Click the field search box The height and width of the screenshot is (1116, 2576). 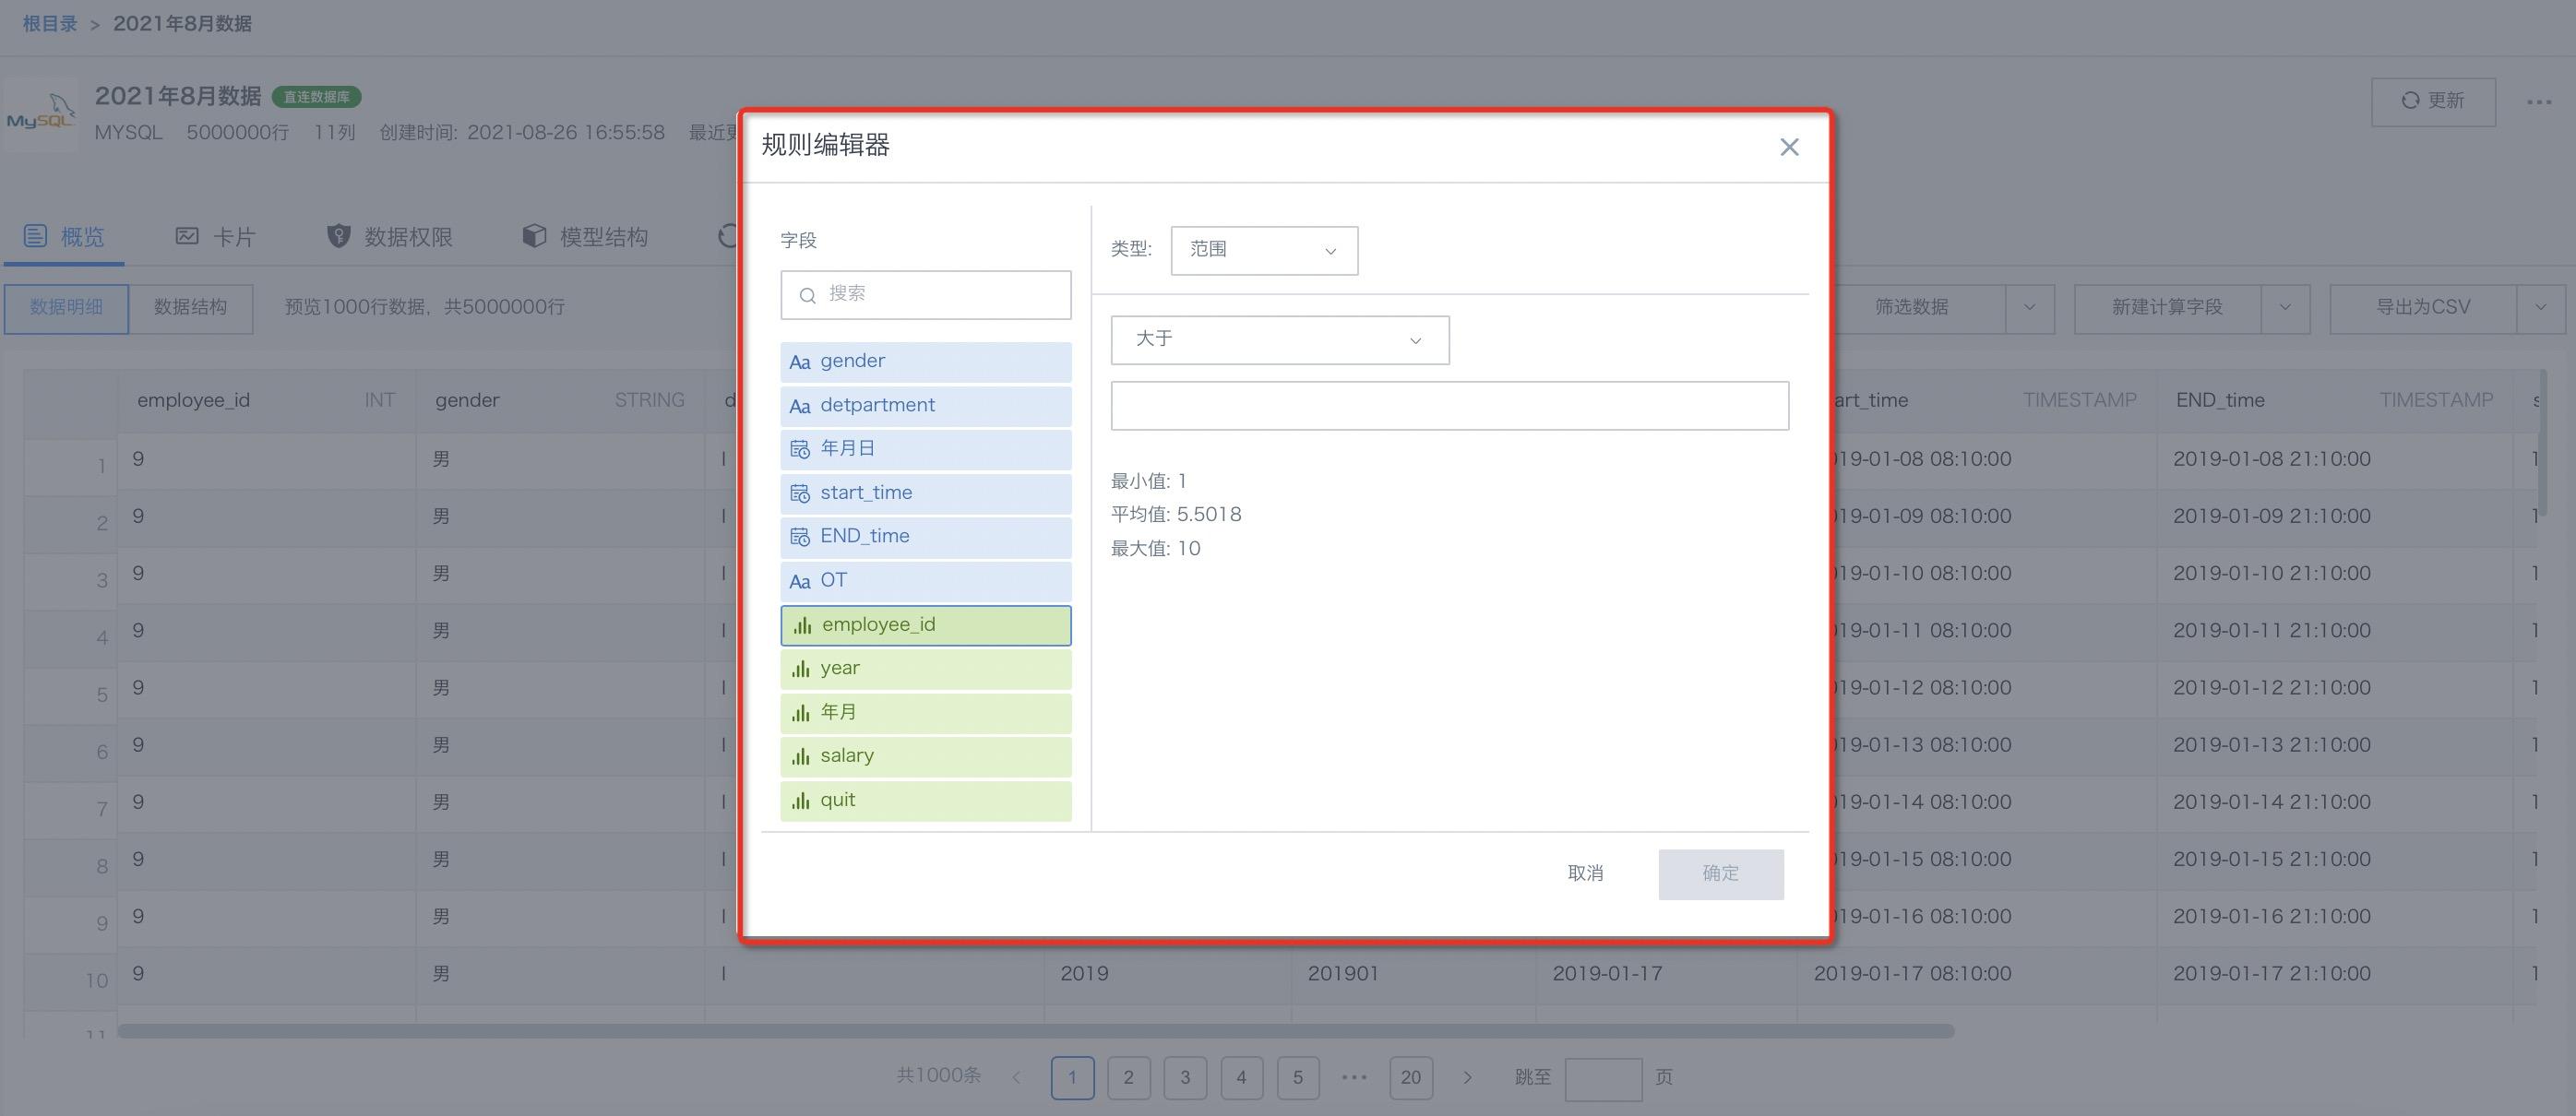925,294
